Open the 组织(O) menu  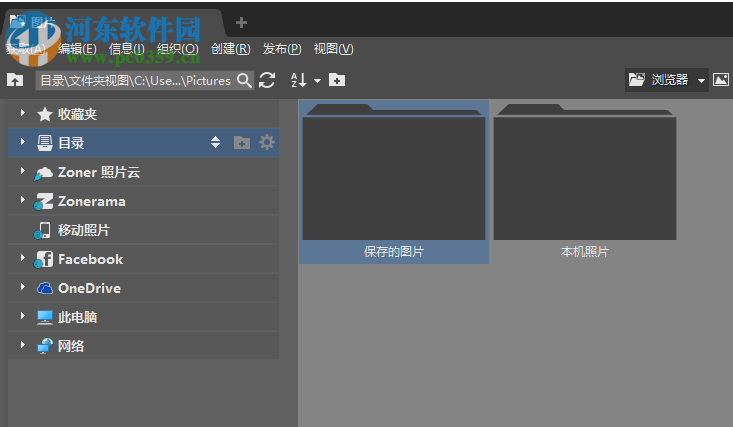[178, 49]
